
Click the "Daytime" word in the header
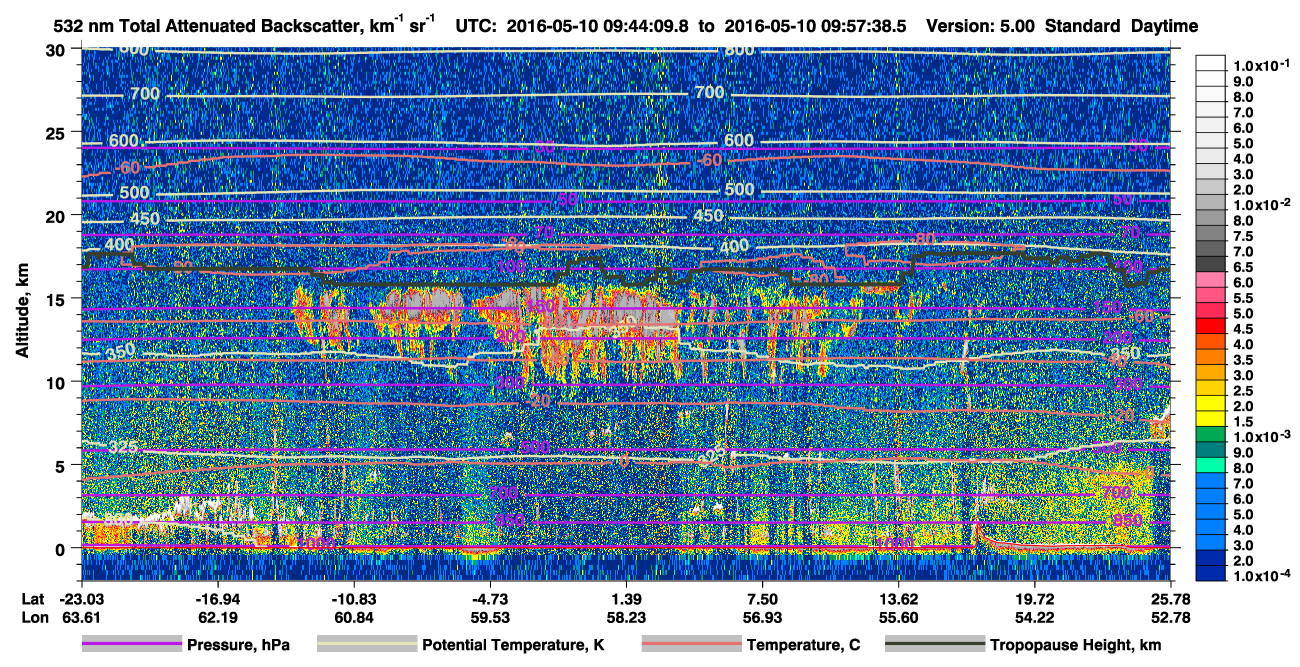coord(1164,27)
